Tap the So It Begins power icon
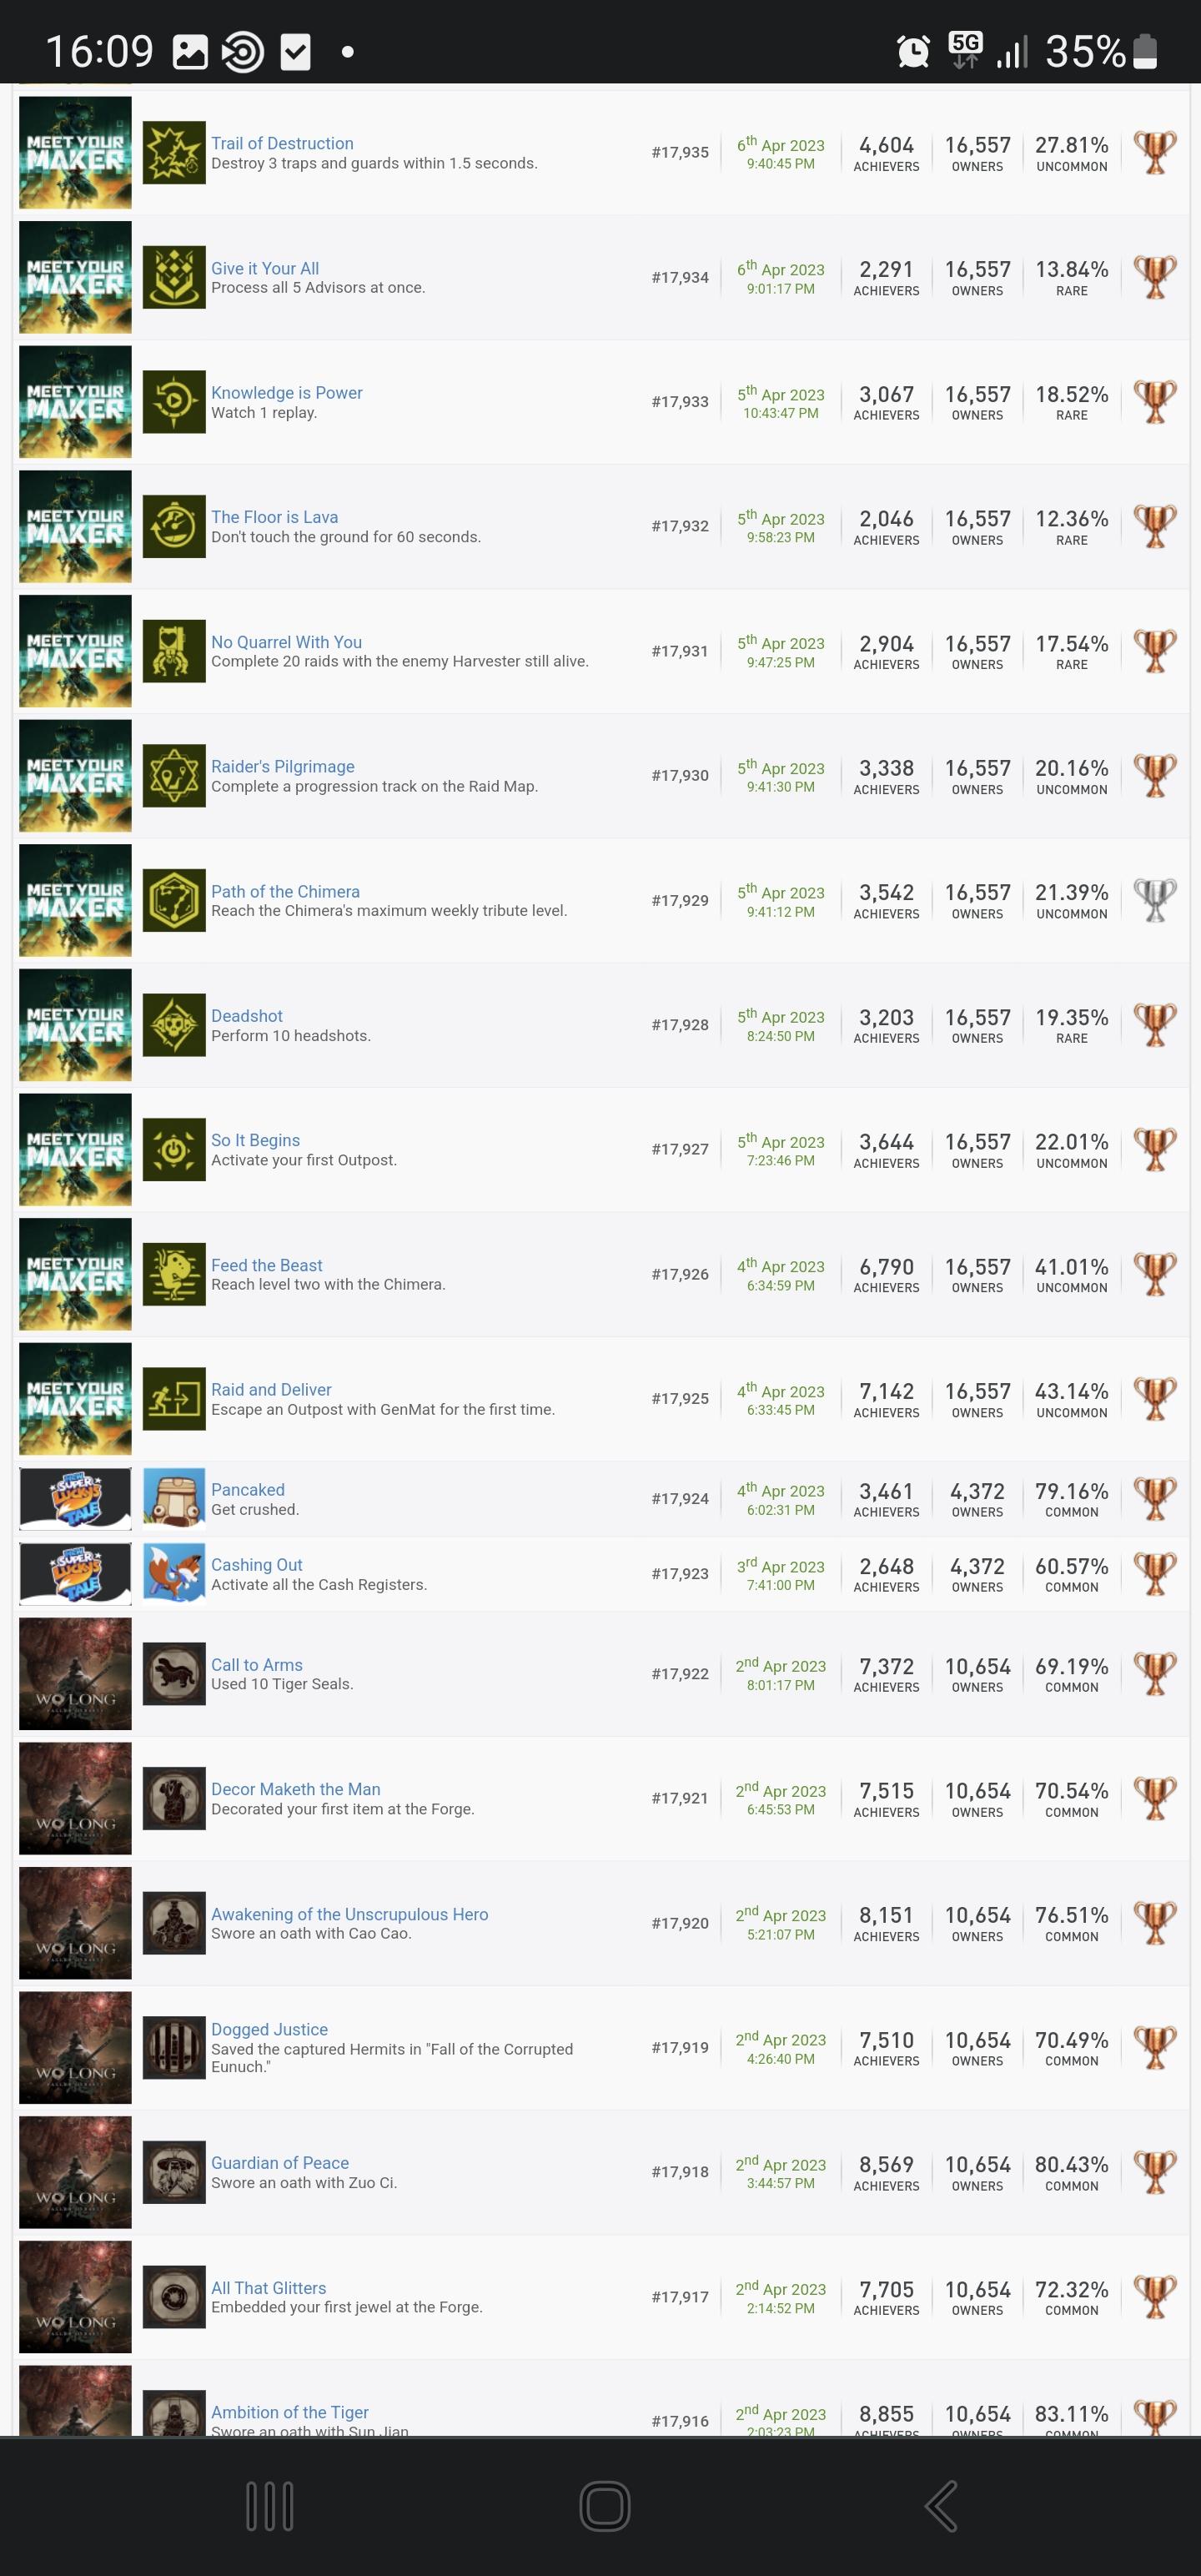The image size is (1201, 2576). point(174,1150)
